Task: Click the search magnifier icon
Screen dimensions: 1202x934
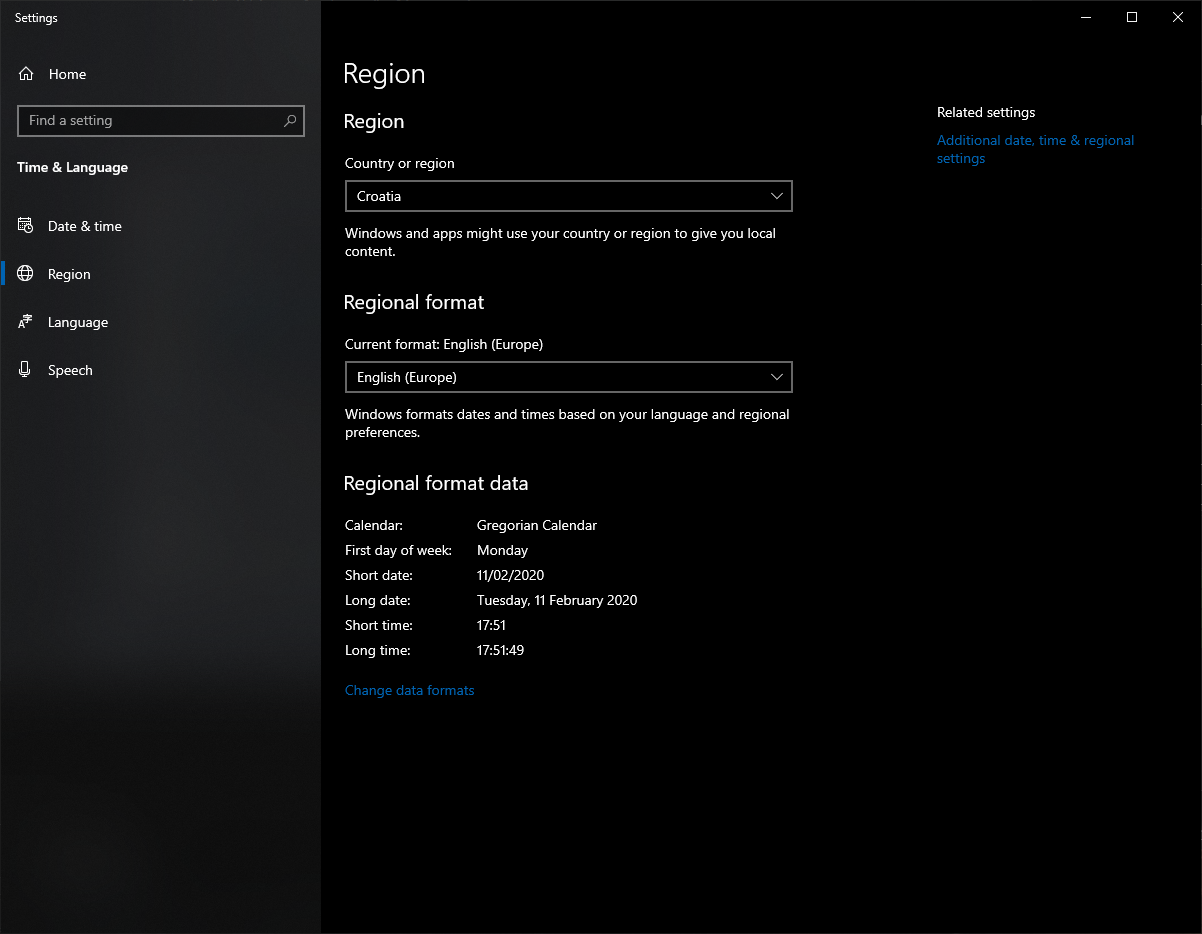Action: (x=290, y=121)
